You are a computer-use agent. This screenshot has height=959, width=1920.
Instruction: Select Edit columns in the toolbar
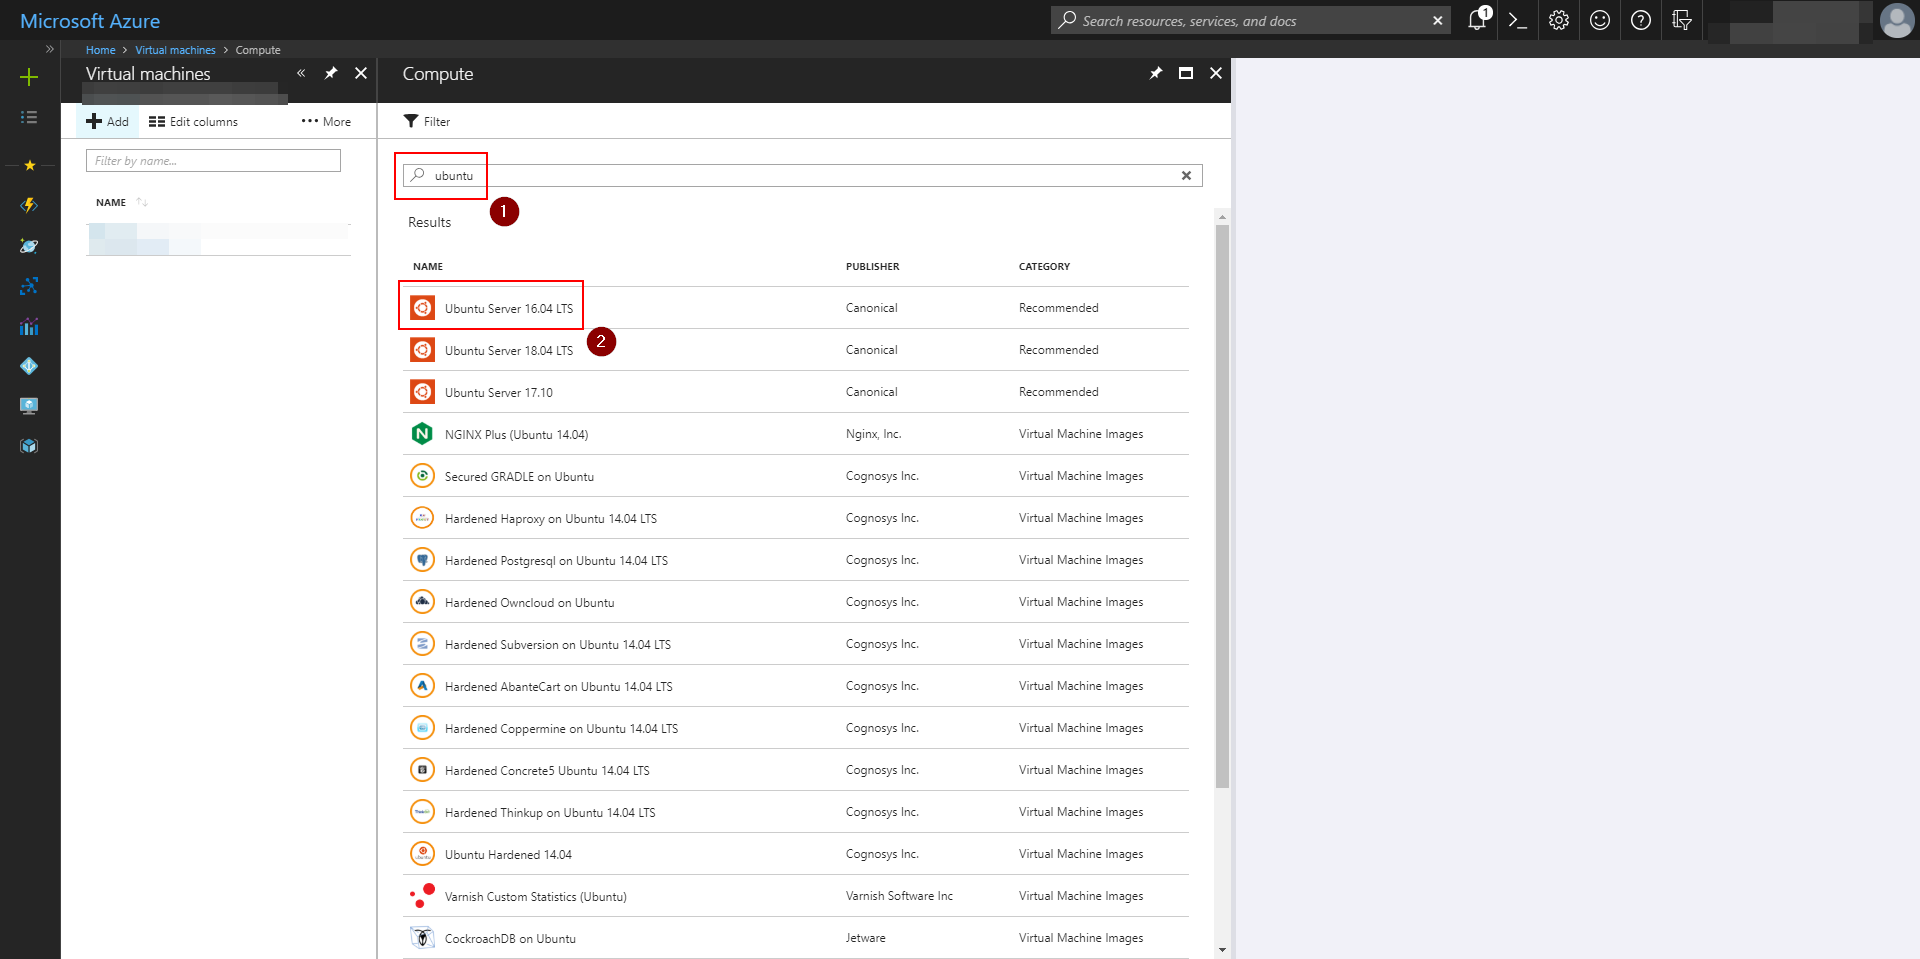click(193, 121)
